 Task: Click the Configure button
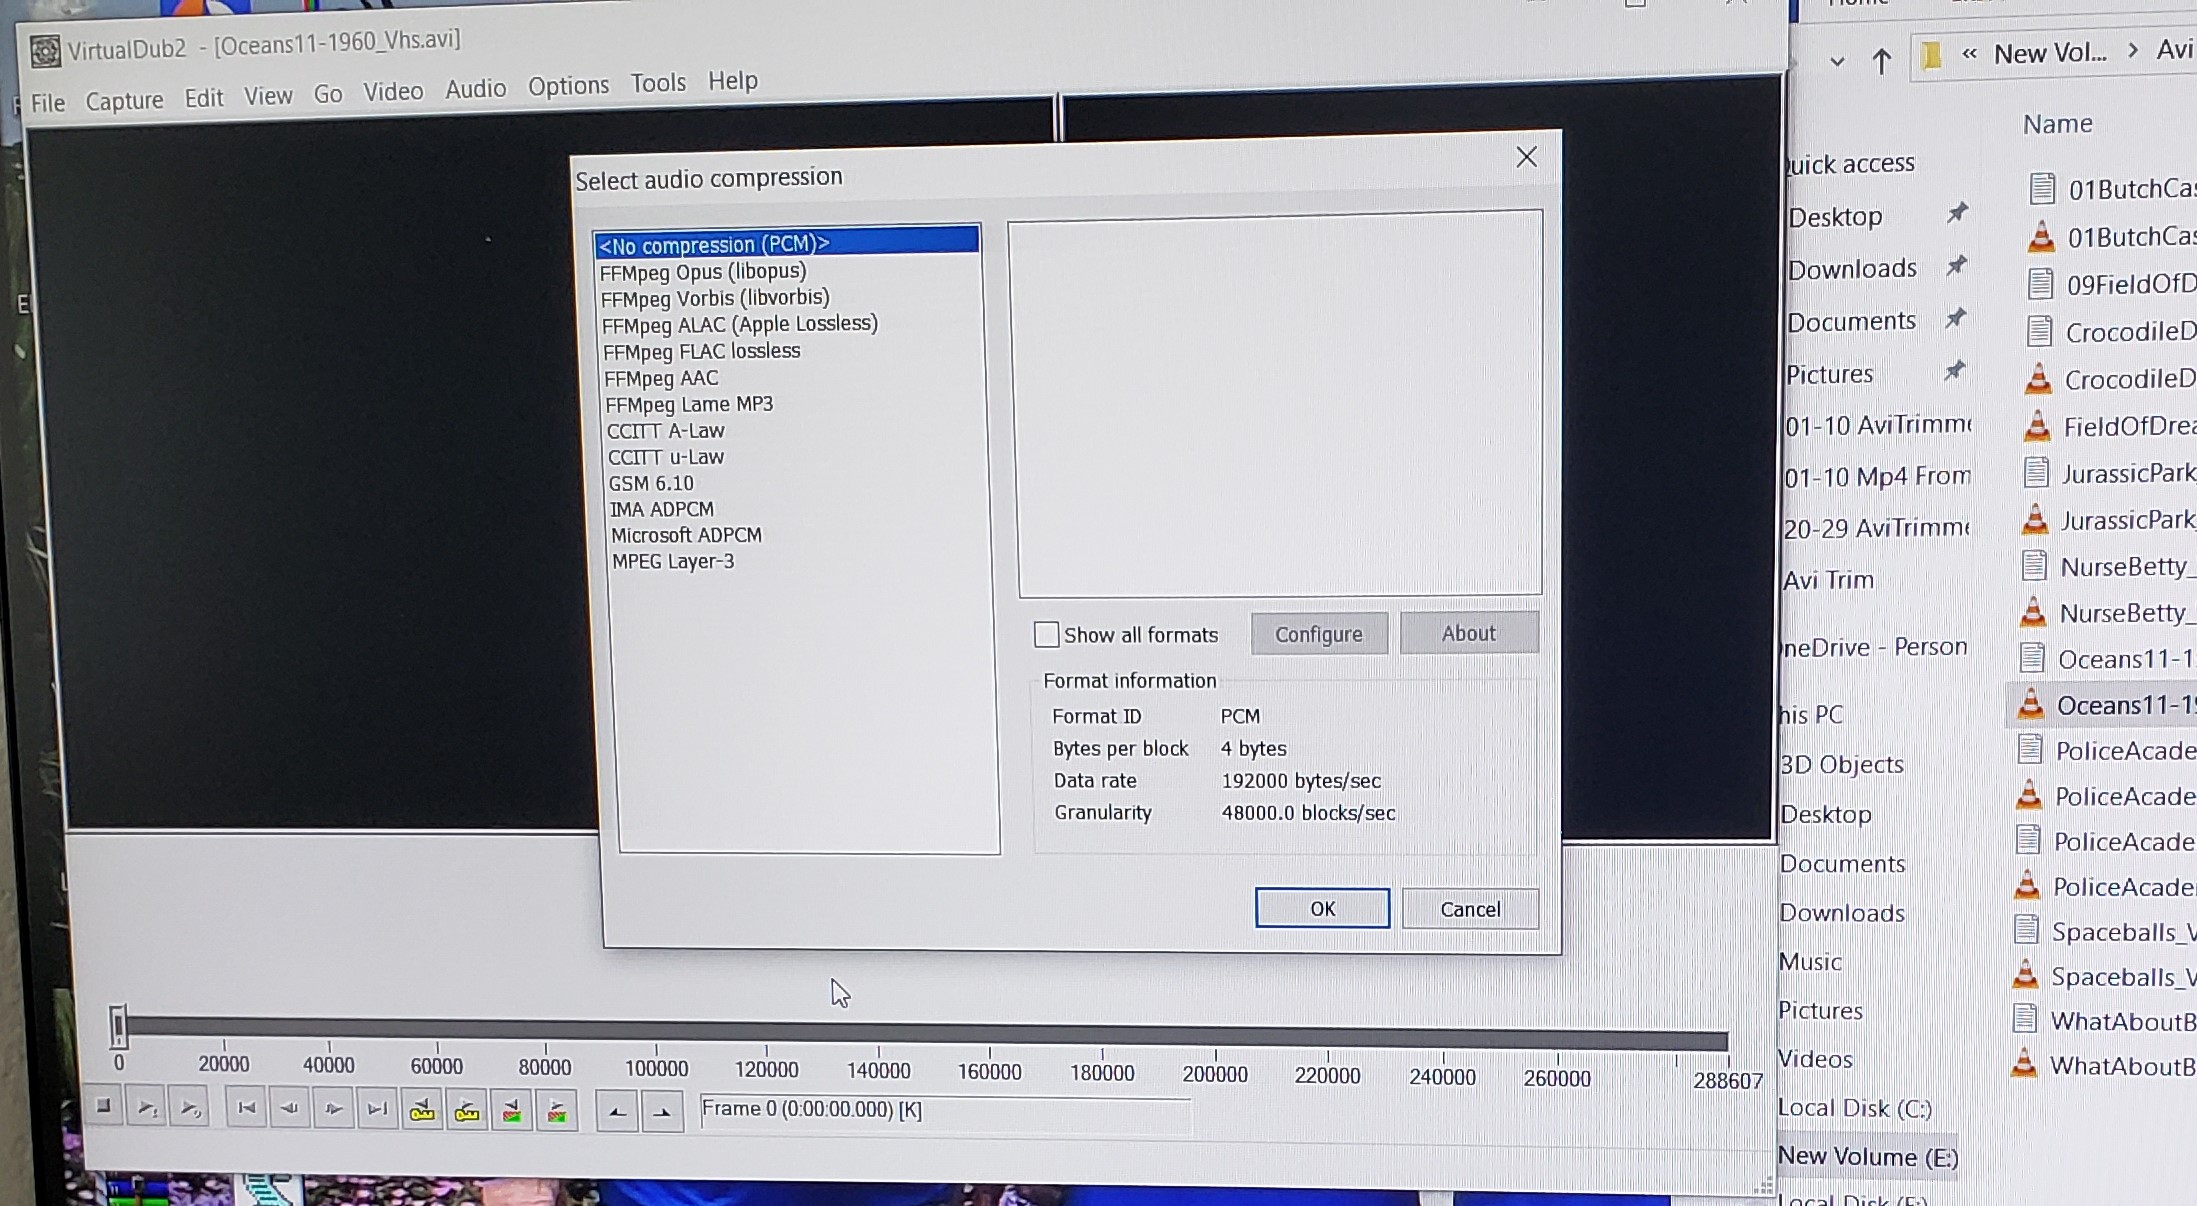(x=1319, y=634)
